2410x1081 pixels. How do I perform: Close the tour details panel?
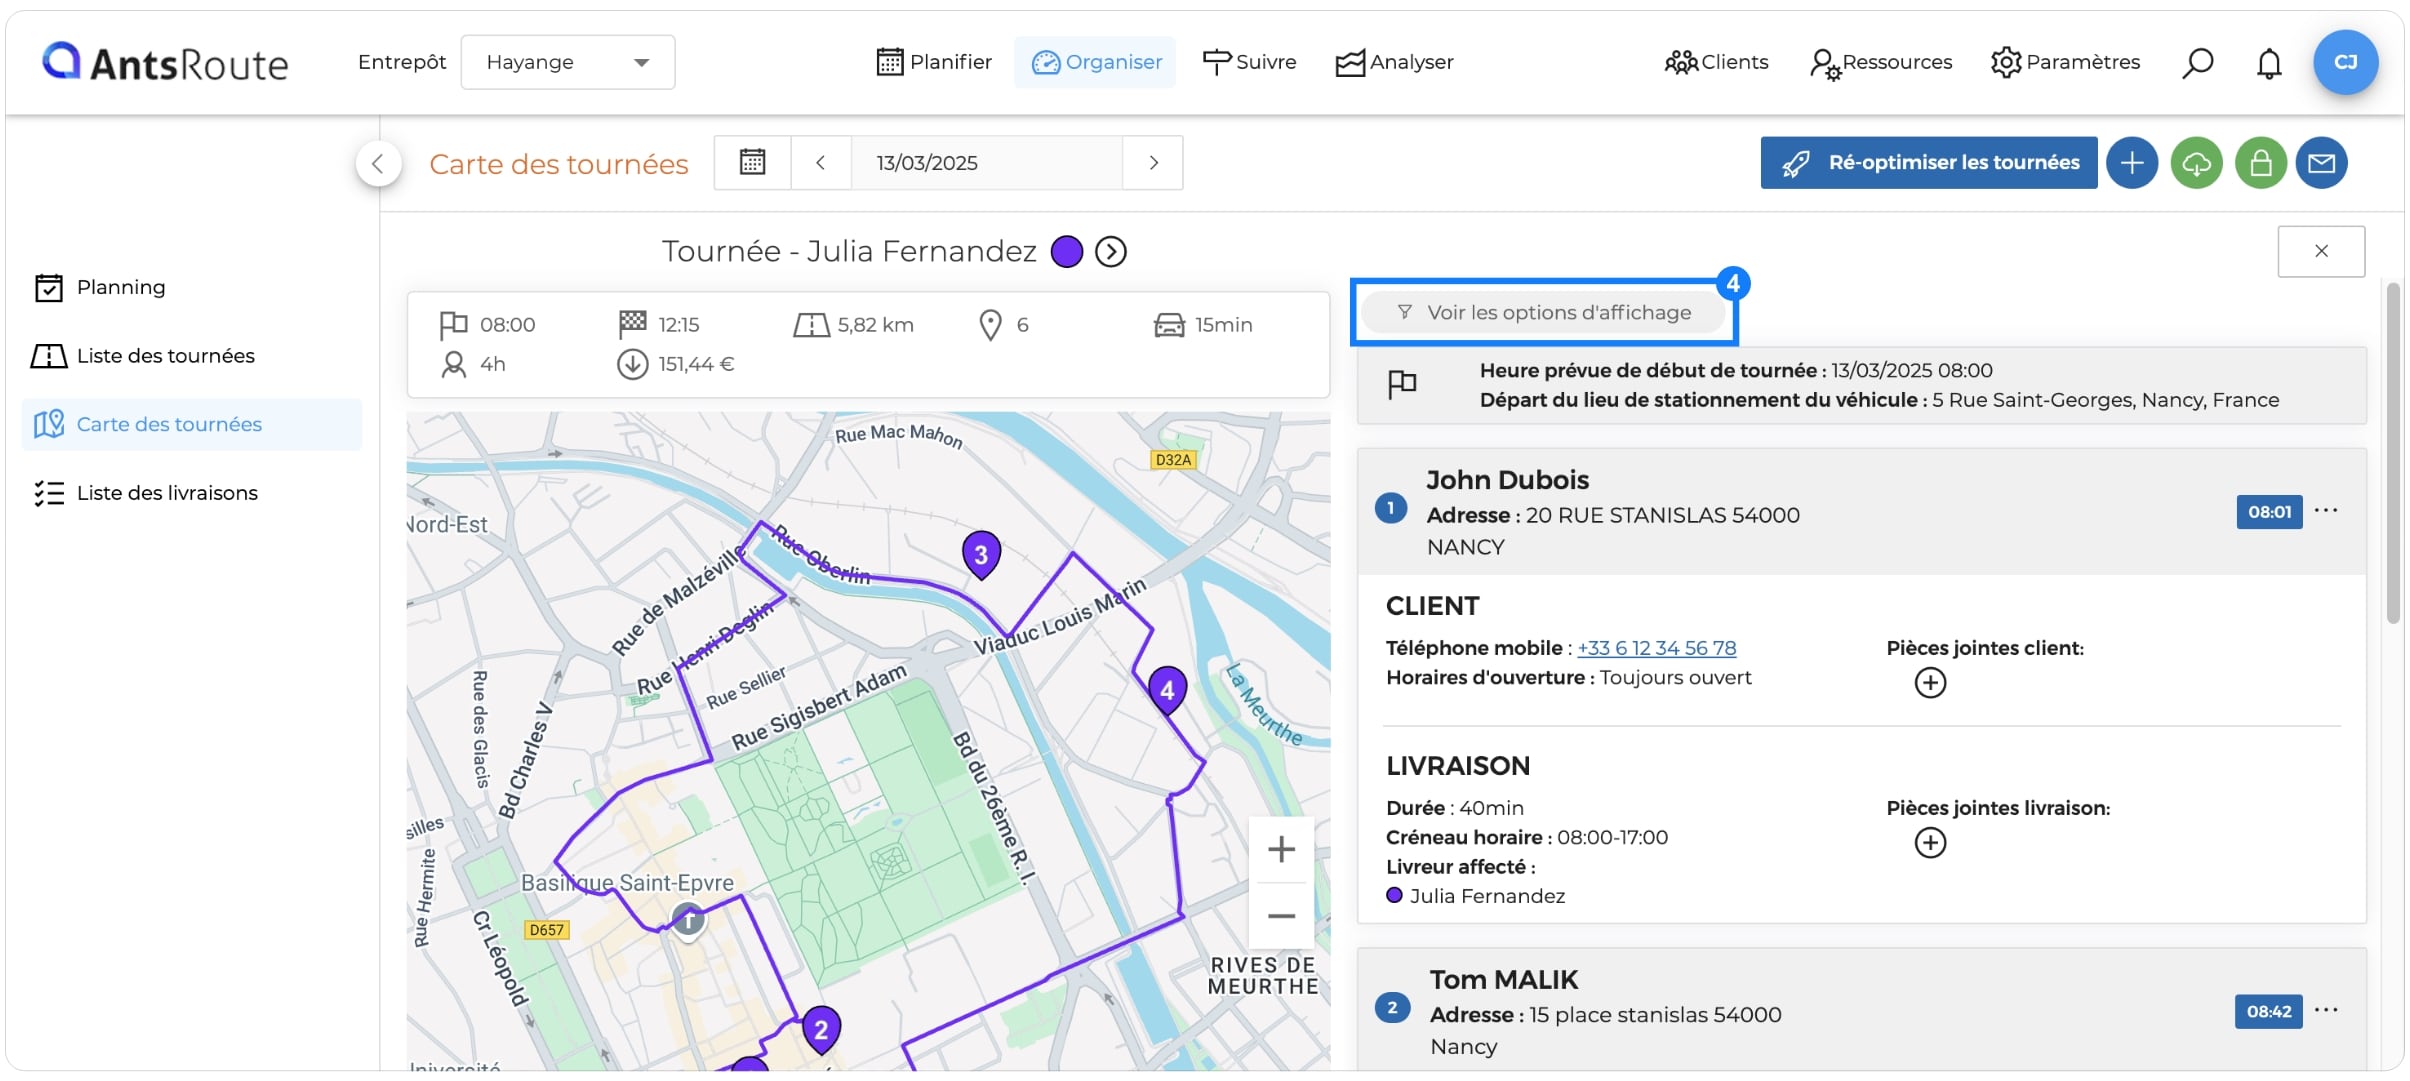[2321, 251]
